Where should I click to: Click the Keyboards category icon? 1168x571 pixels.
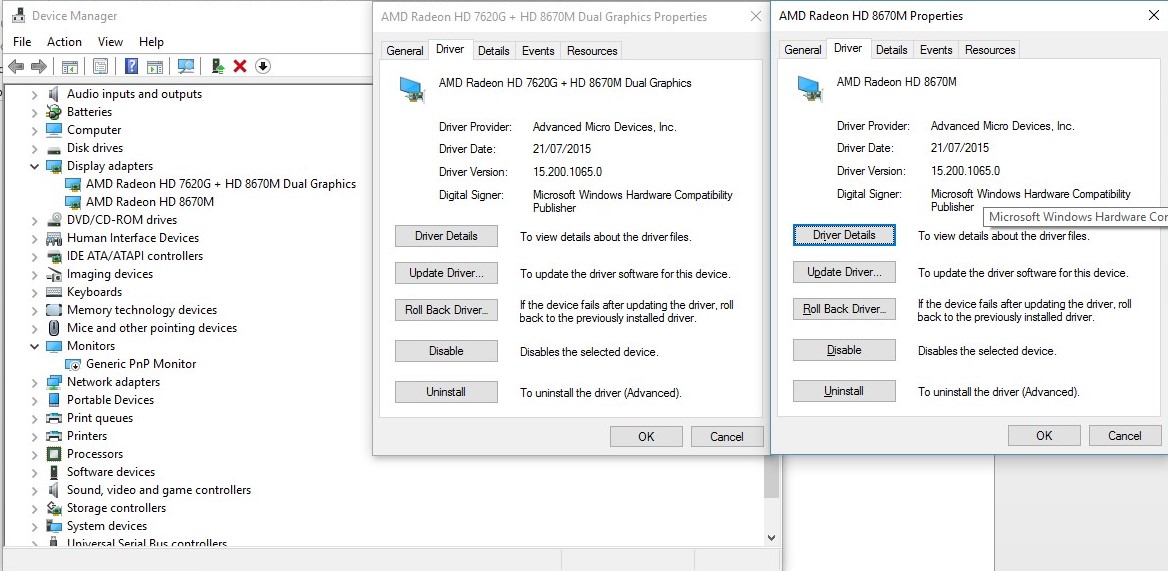tap(54, 292)
